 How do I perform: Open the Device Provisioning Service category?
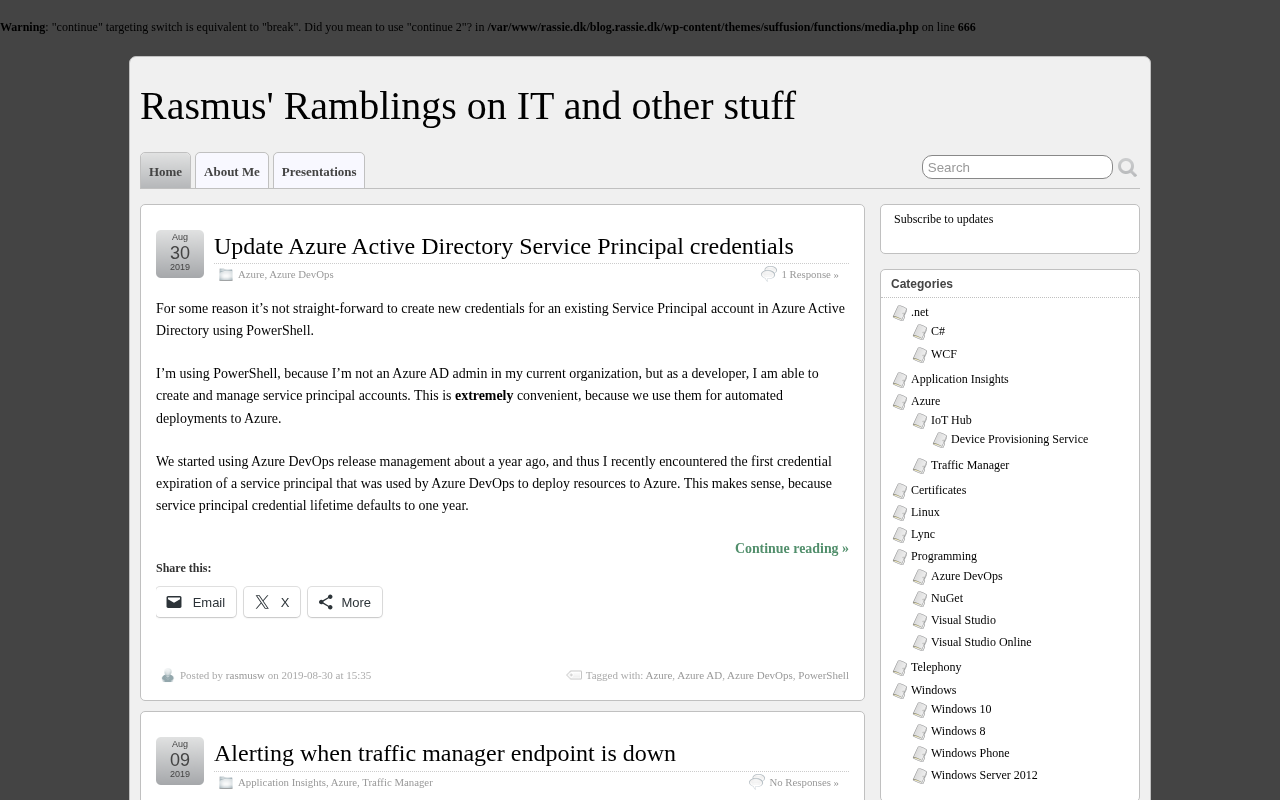click(1019, 439)
